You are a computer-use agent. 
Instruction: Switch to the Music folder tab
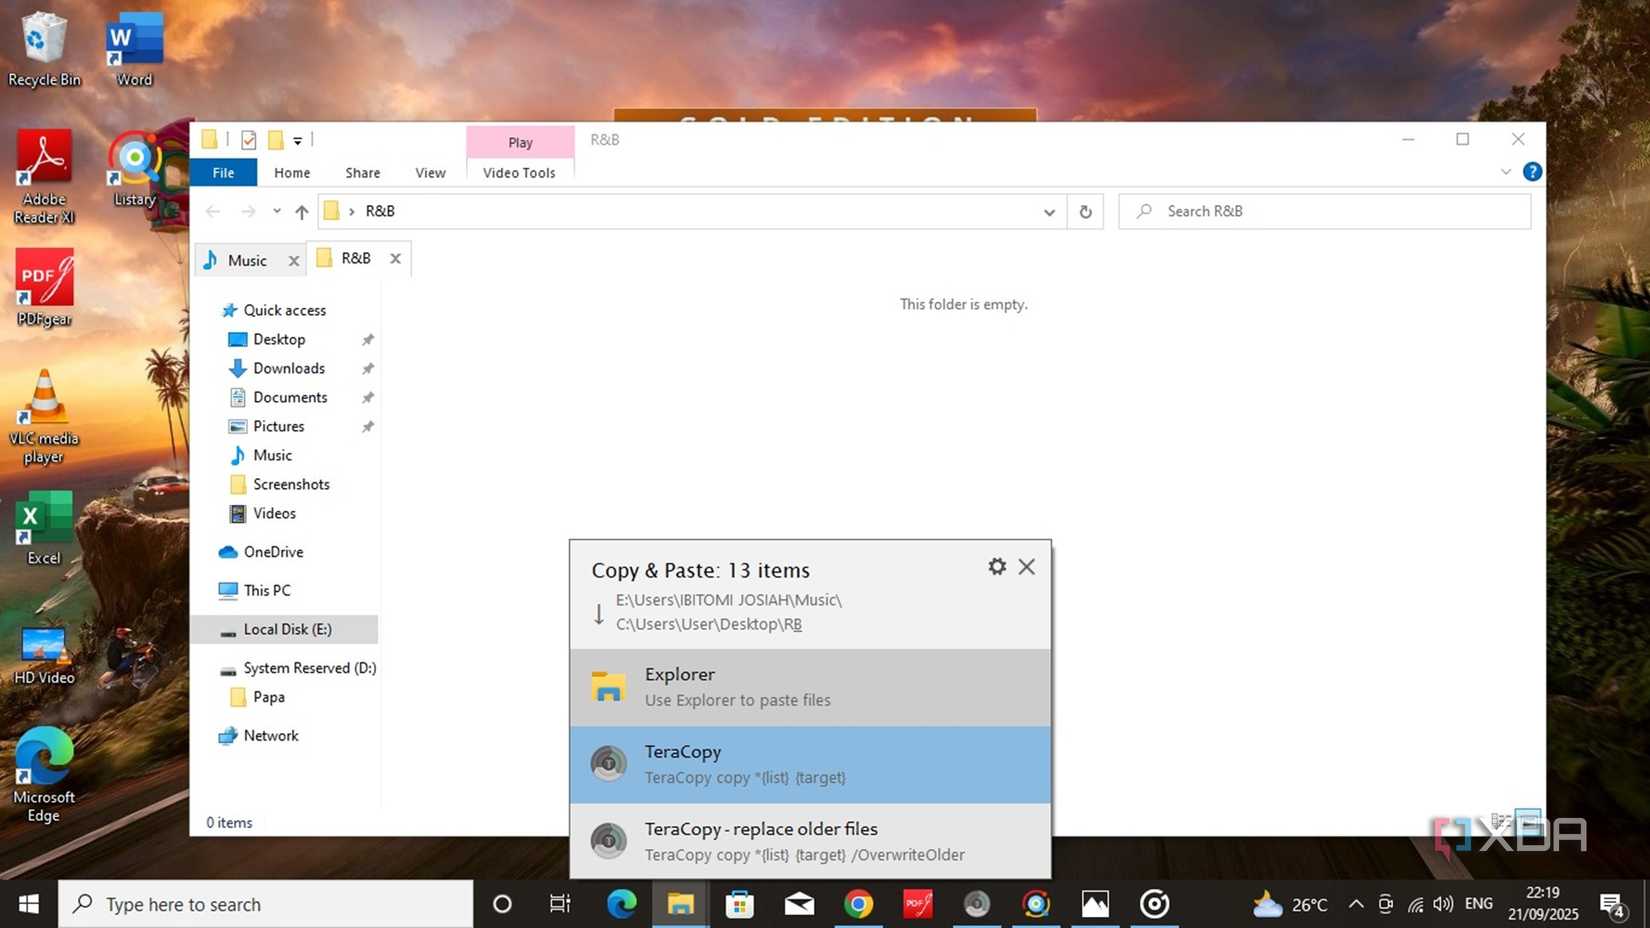(x=247, y=258)
